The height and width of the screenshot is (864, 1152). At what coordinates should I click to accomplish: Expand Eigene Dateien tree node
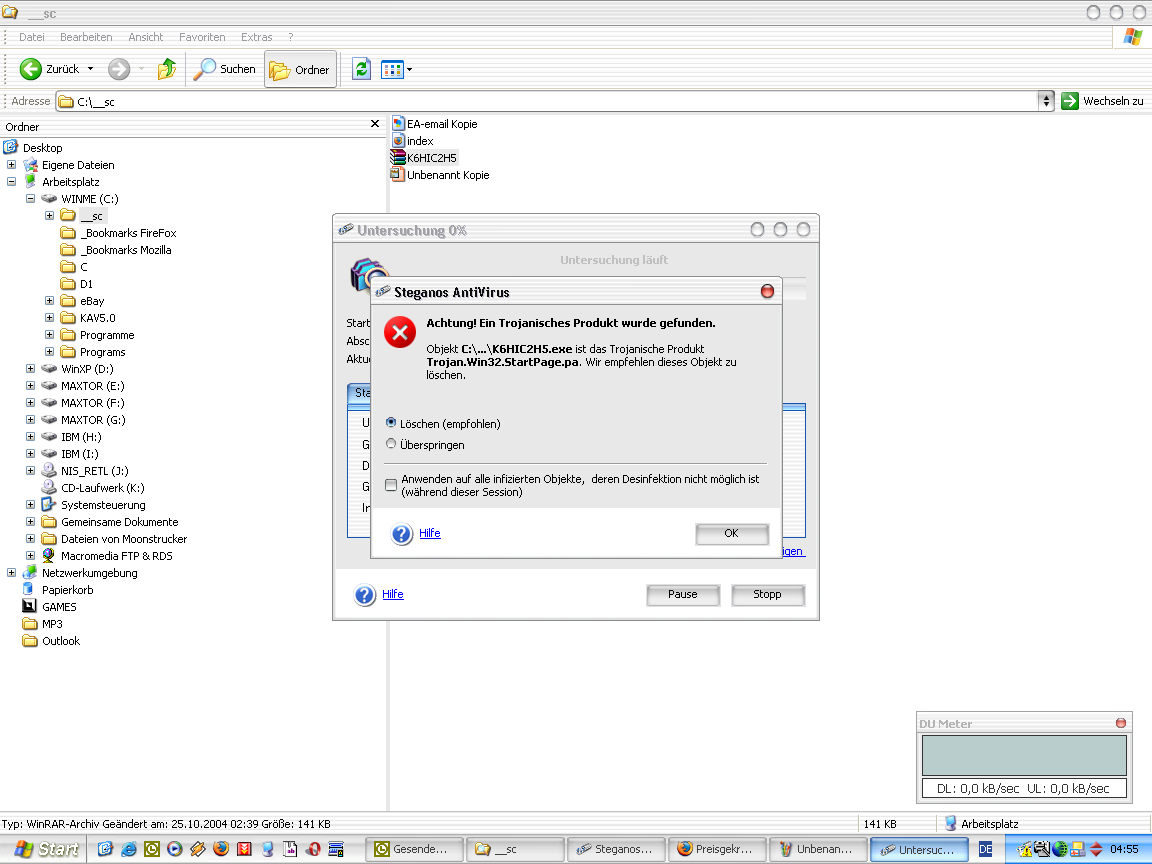pyautogui.click(x=12, y=165)
